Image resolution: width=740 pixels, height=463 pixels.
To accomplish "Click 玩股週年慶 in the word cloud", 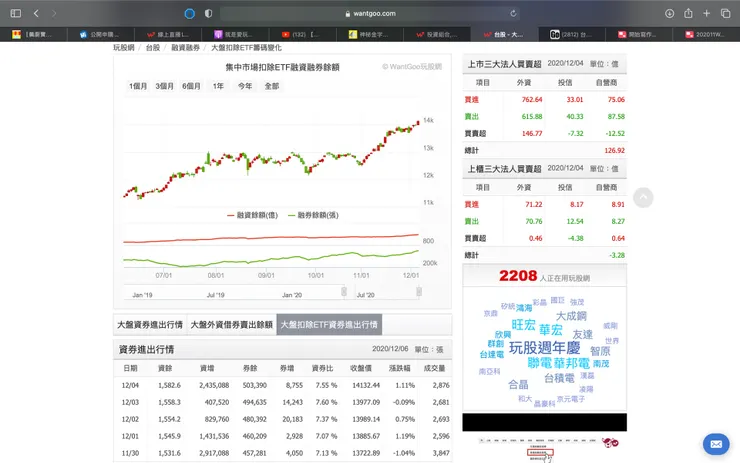I will point(544,348).
